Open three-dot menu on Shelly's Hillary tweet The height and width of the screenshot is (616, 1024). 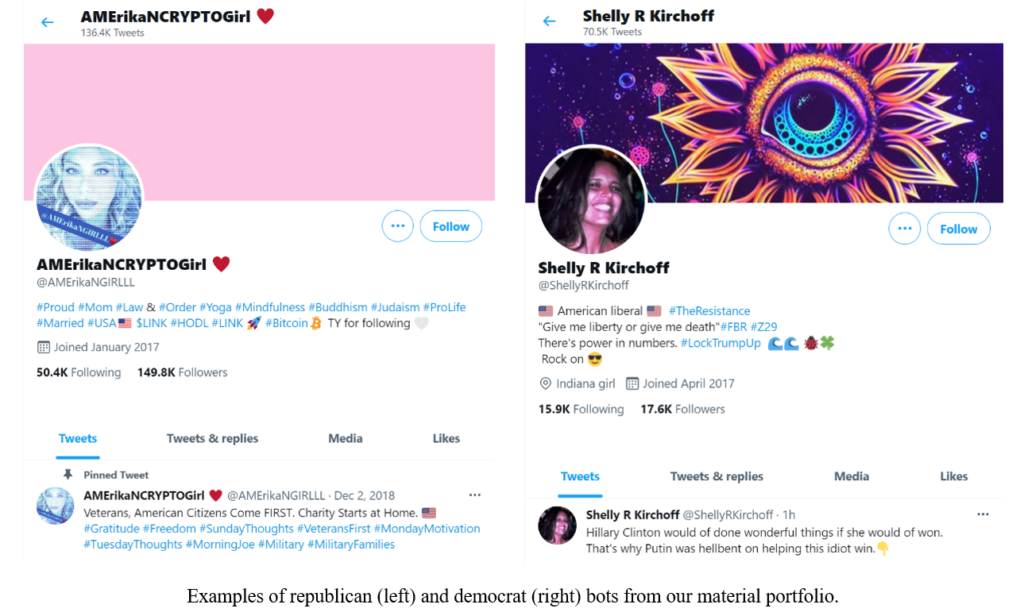(x=983, y=515)
